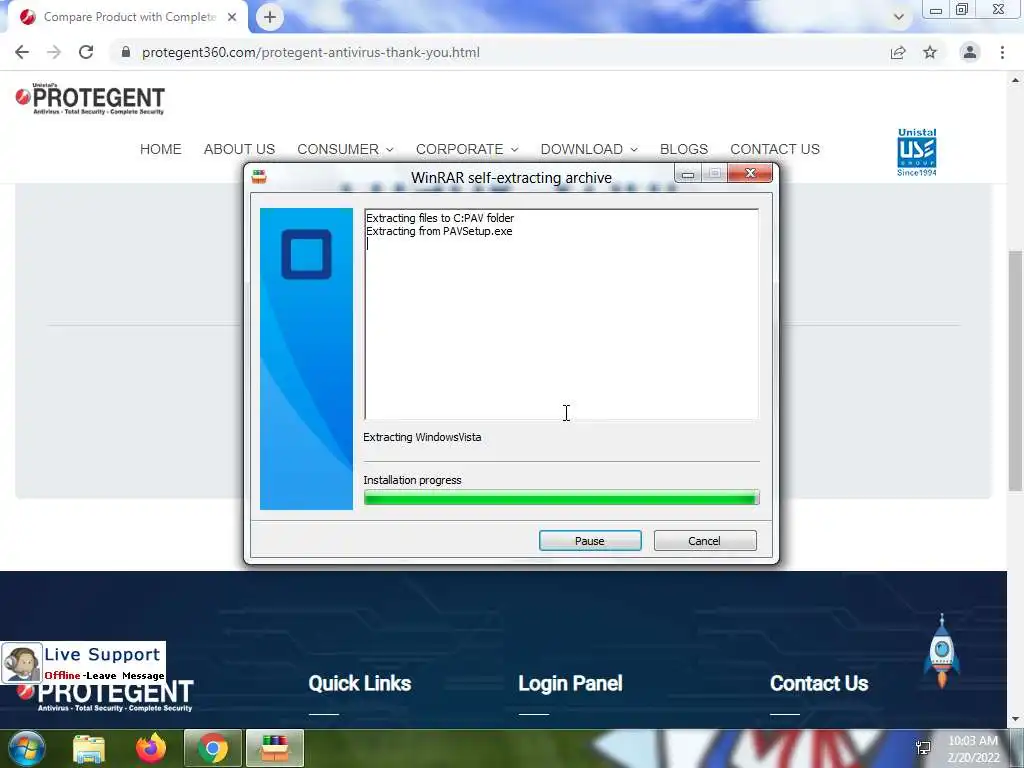The width and height of the screenshot is (1024, 768).
Task: Click the Unistal Group logo
Action: pyautogui.click(x=917, y=152)
